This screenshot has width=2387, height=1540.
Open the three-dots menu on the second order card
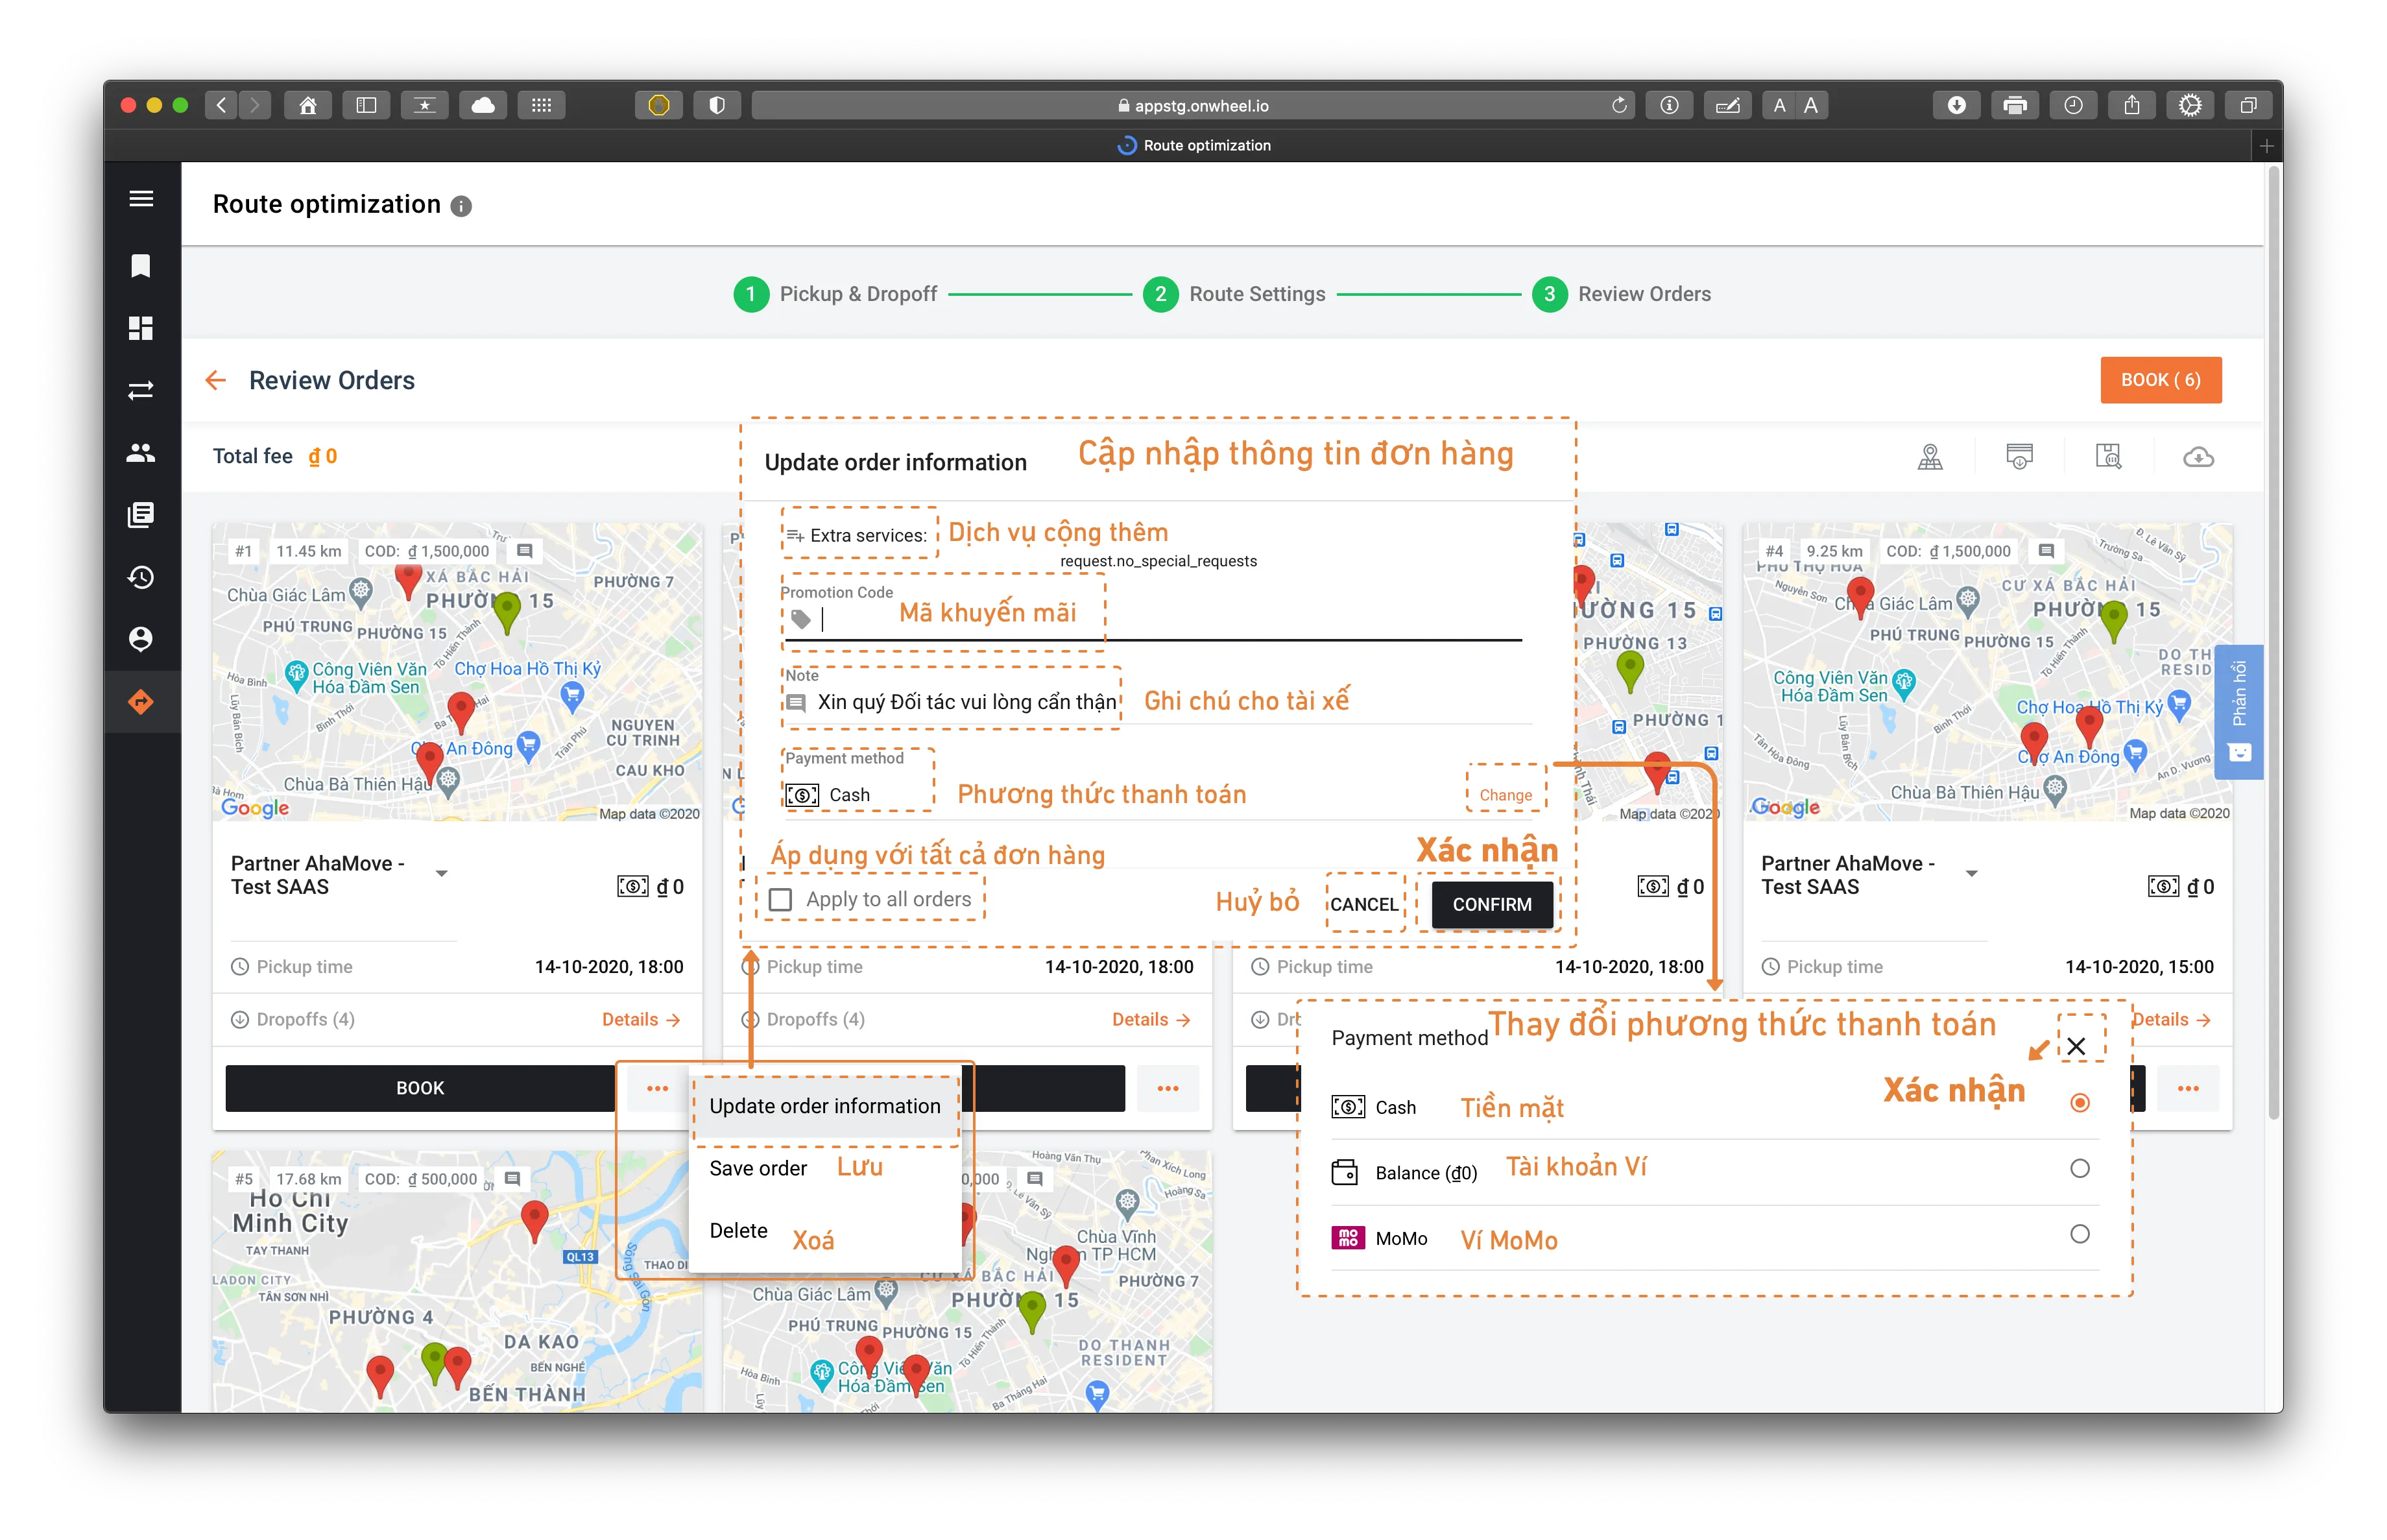tap(1167, 1088)
